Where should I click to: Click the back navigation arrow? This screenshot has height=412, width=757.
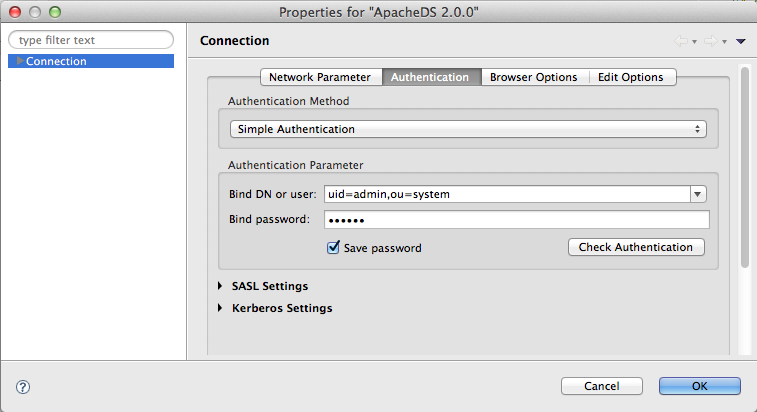point(681,41)
